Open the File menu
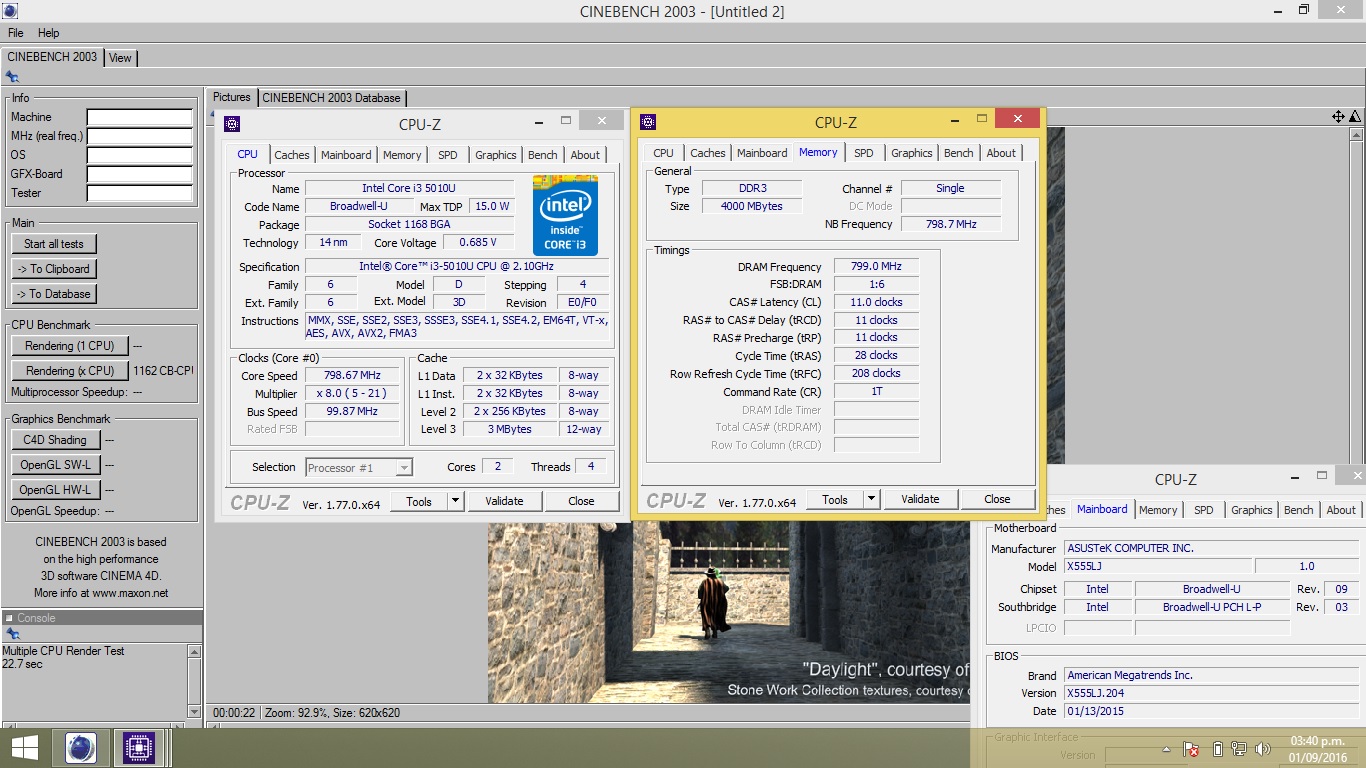Viewport: 1366px width, 768px height. tap(16, 33)
